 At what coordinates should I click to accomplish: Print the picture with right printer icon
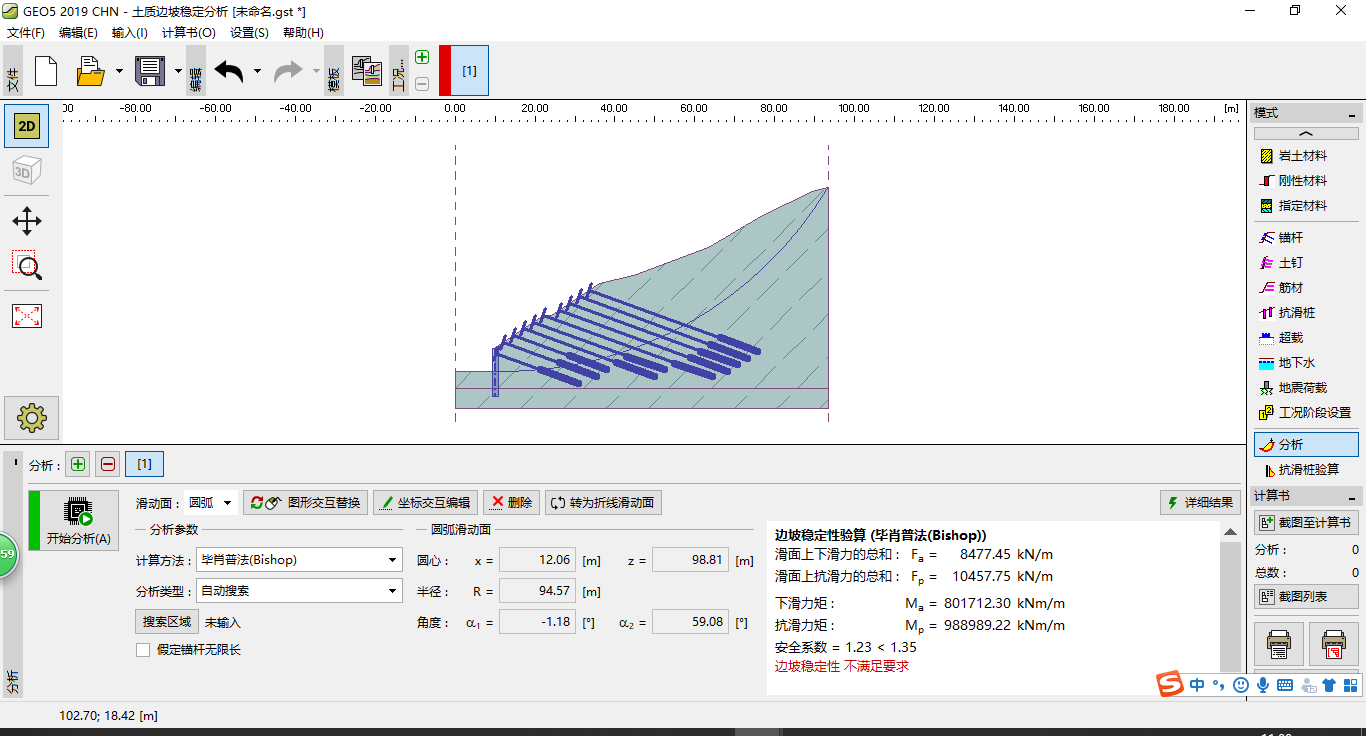tap(1333, 644)
